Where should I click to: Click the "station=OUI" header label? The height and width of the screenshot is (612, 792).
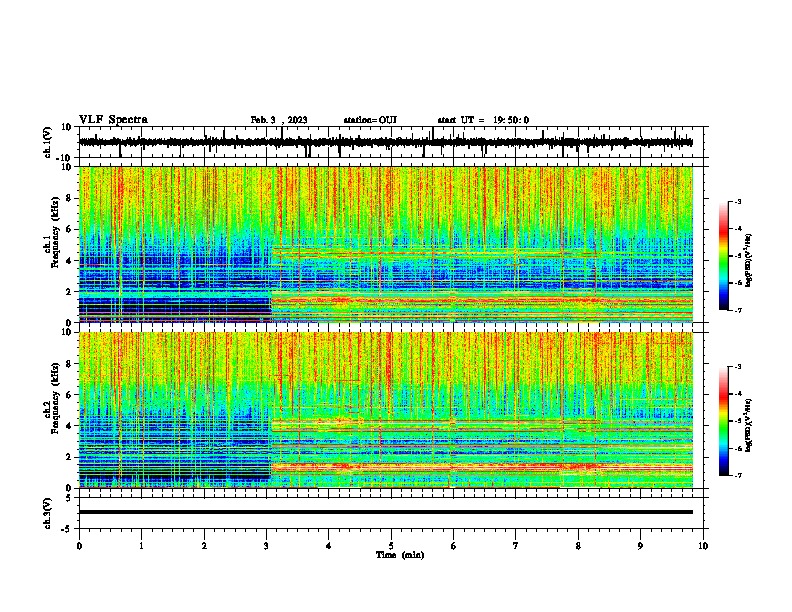(x=370, y=120)
